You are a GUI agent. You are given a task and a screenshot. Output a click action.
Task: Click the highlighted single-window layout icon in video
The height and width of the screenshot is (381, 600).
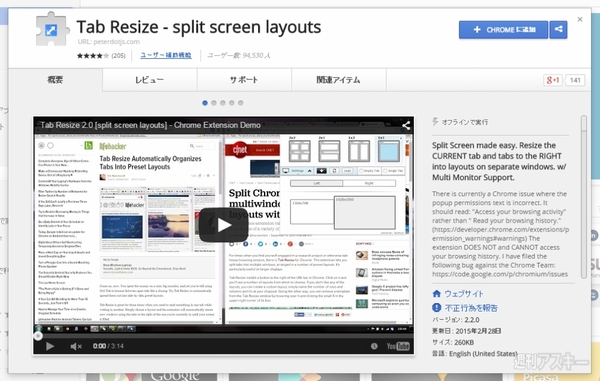point(389,151)
